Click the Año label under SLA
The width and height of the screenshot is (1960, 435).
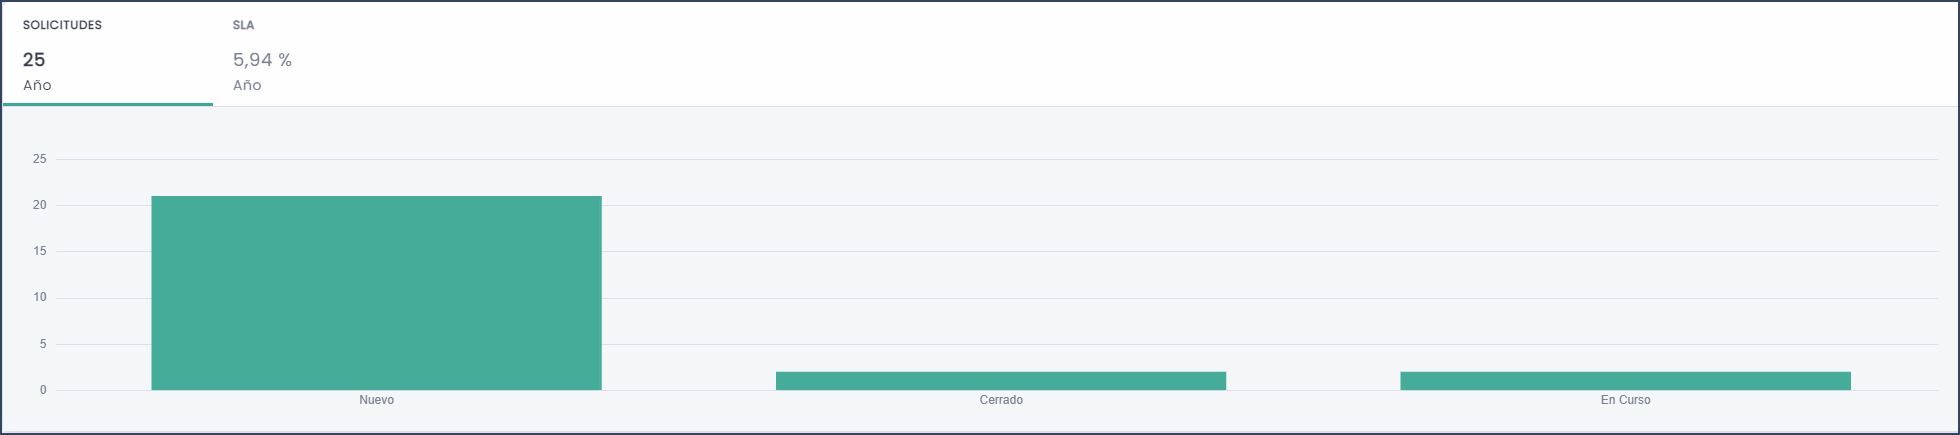coord(247,85)
